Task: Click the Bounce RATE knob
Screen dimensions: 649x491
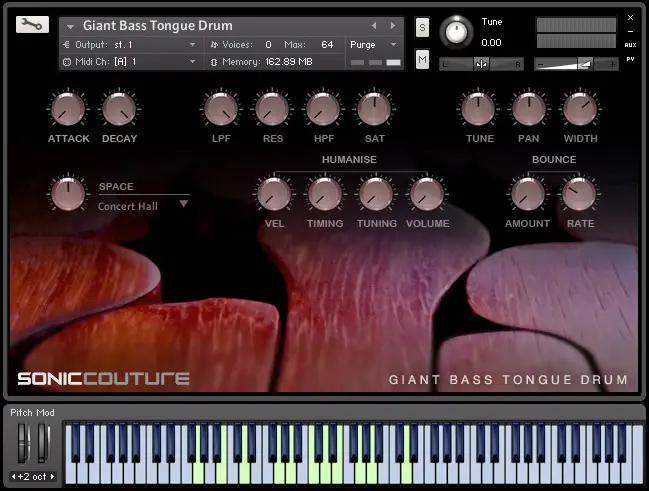Action: click(579, 194)
